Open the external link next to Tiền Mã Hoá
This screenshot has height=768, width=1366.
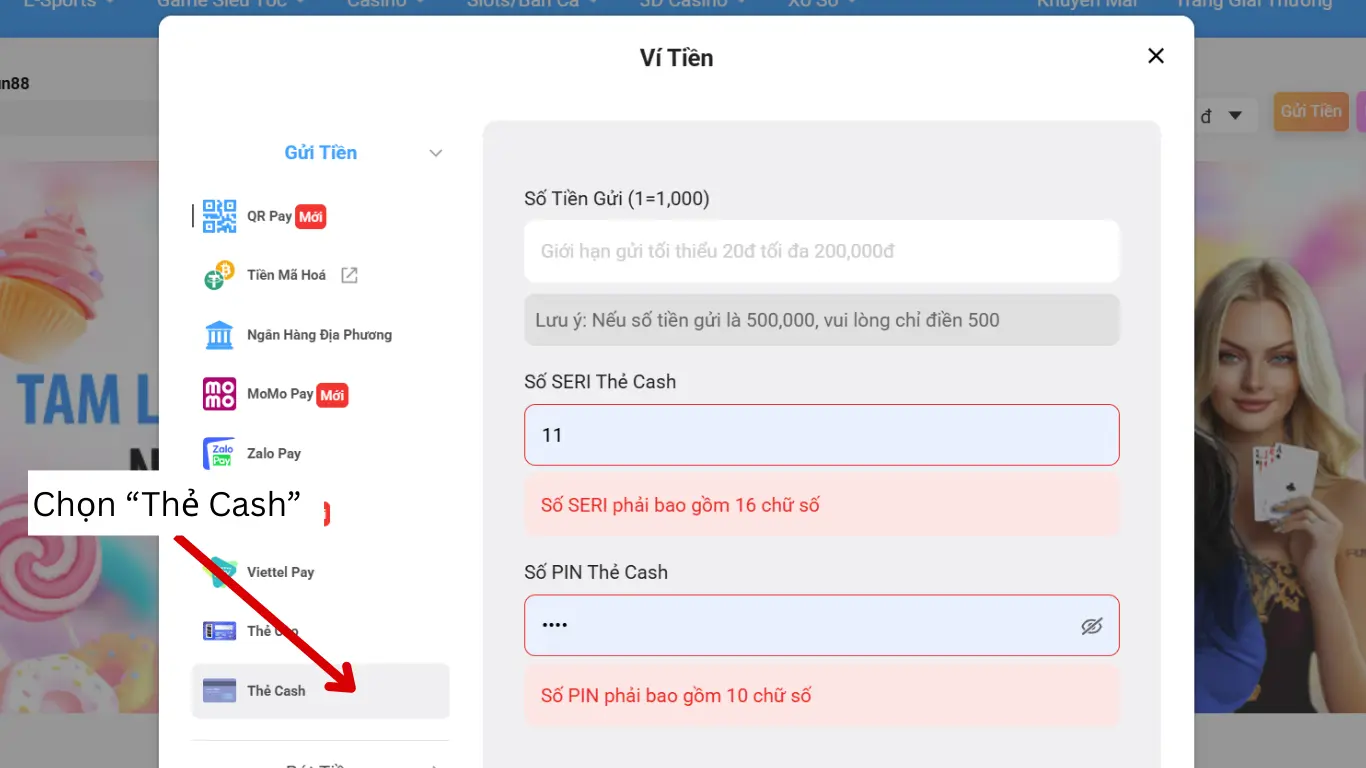point(348,274)
